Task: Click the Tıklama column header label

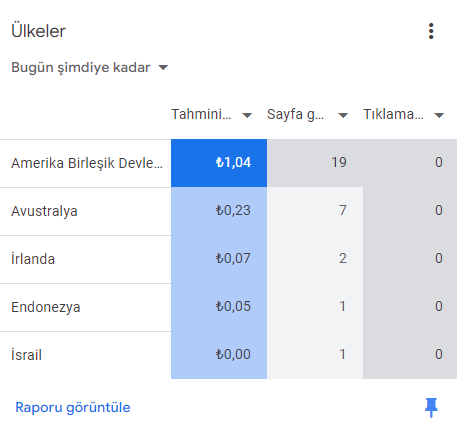Action: 393,114
